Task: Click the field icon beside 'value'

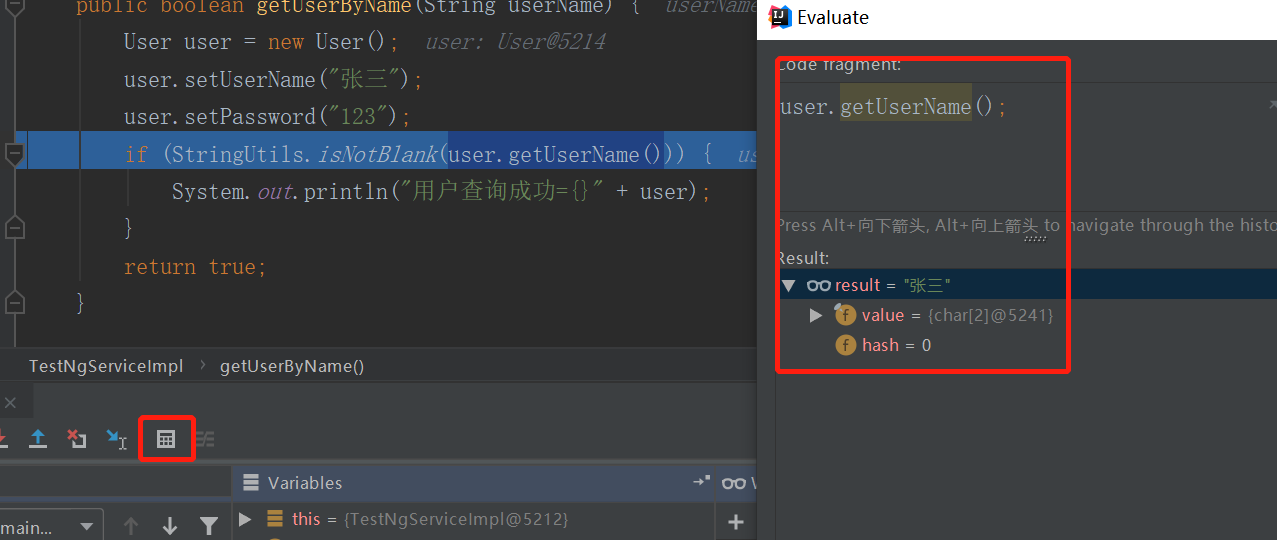Action: tap(846, 315)
